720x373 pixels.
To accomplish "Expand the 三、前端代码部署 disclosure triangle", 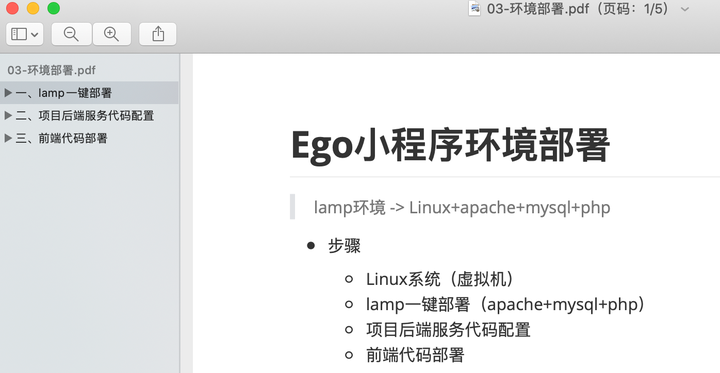I will pos(8,138).
